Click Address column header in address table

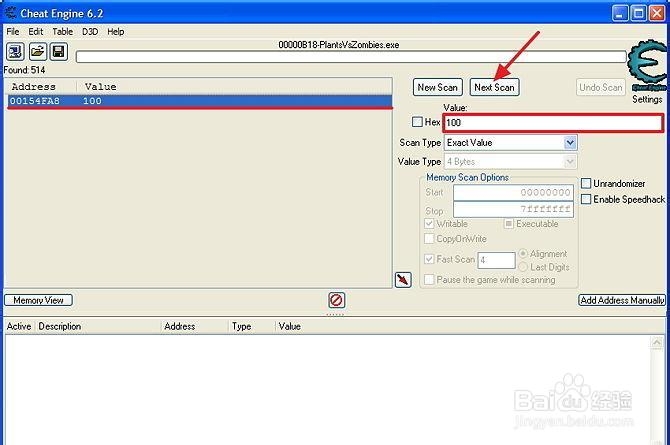click(179, 326)
